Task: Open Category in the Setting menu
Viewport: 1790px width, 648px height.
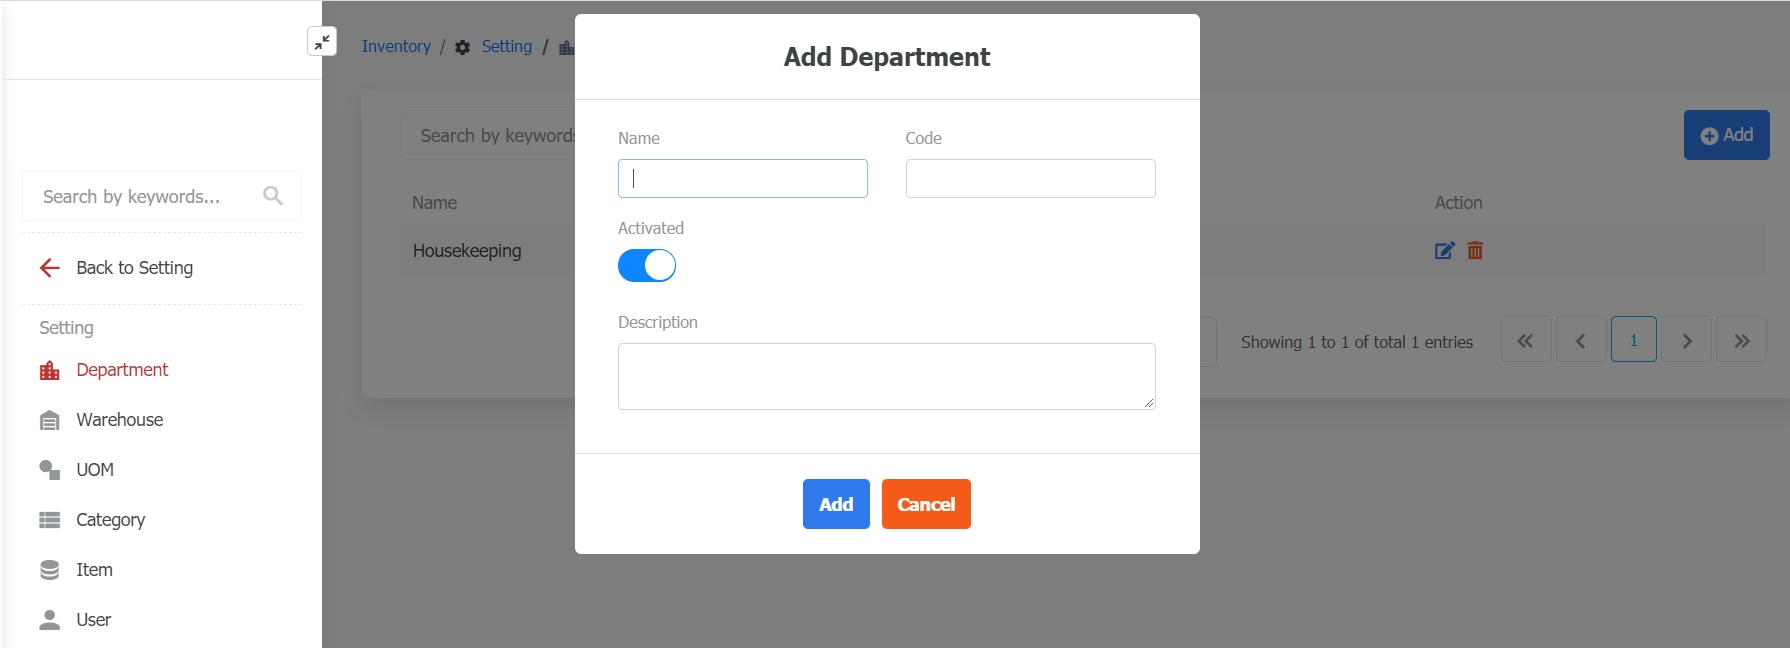Action: pyautogui.click(x=110, y=520)
